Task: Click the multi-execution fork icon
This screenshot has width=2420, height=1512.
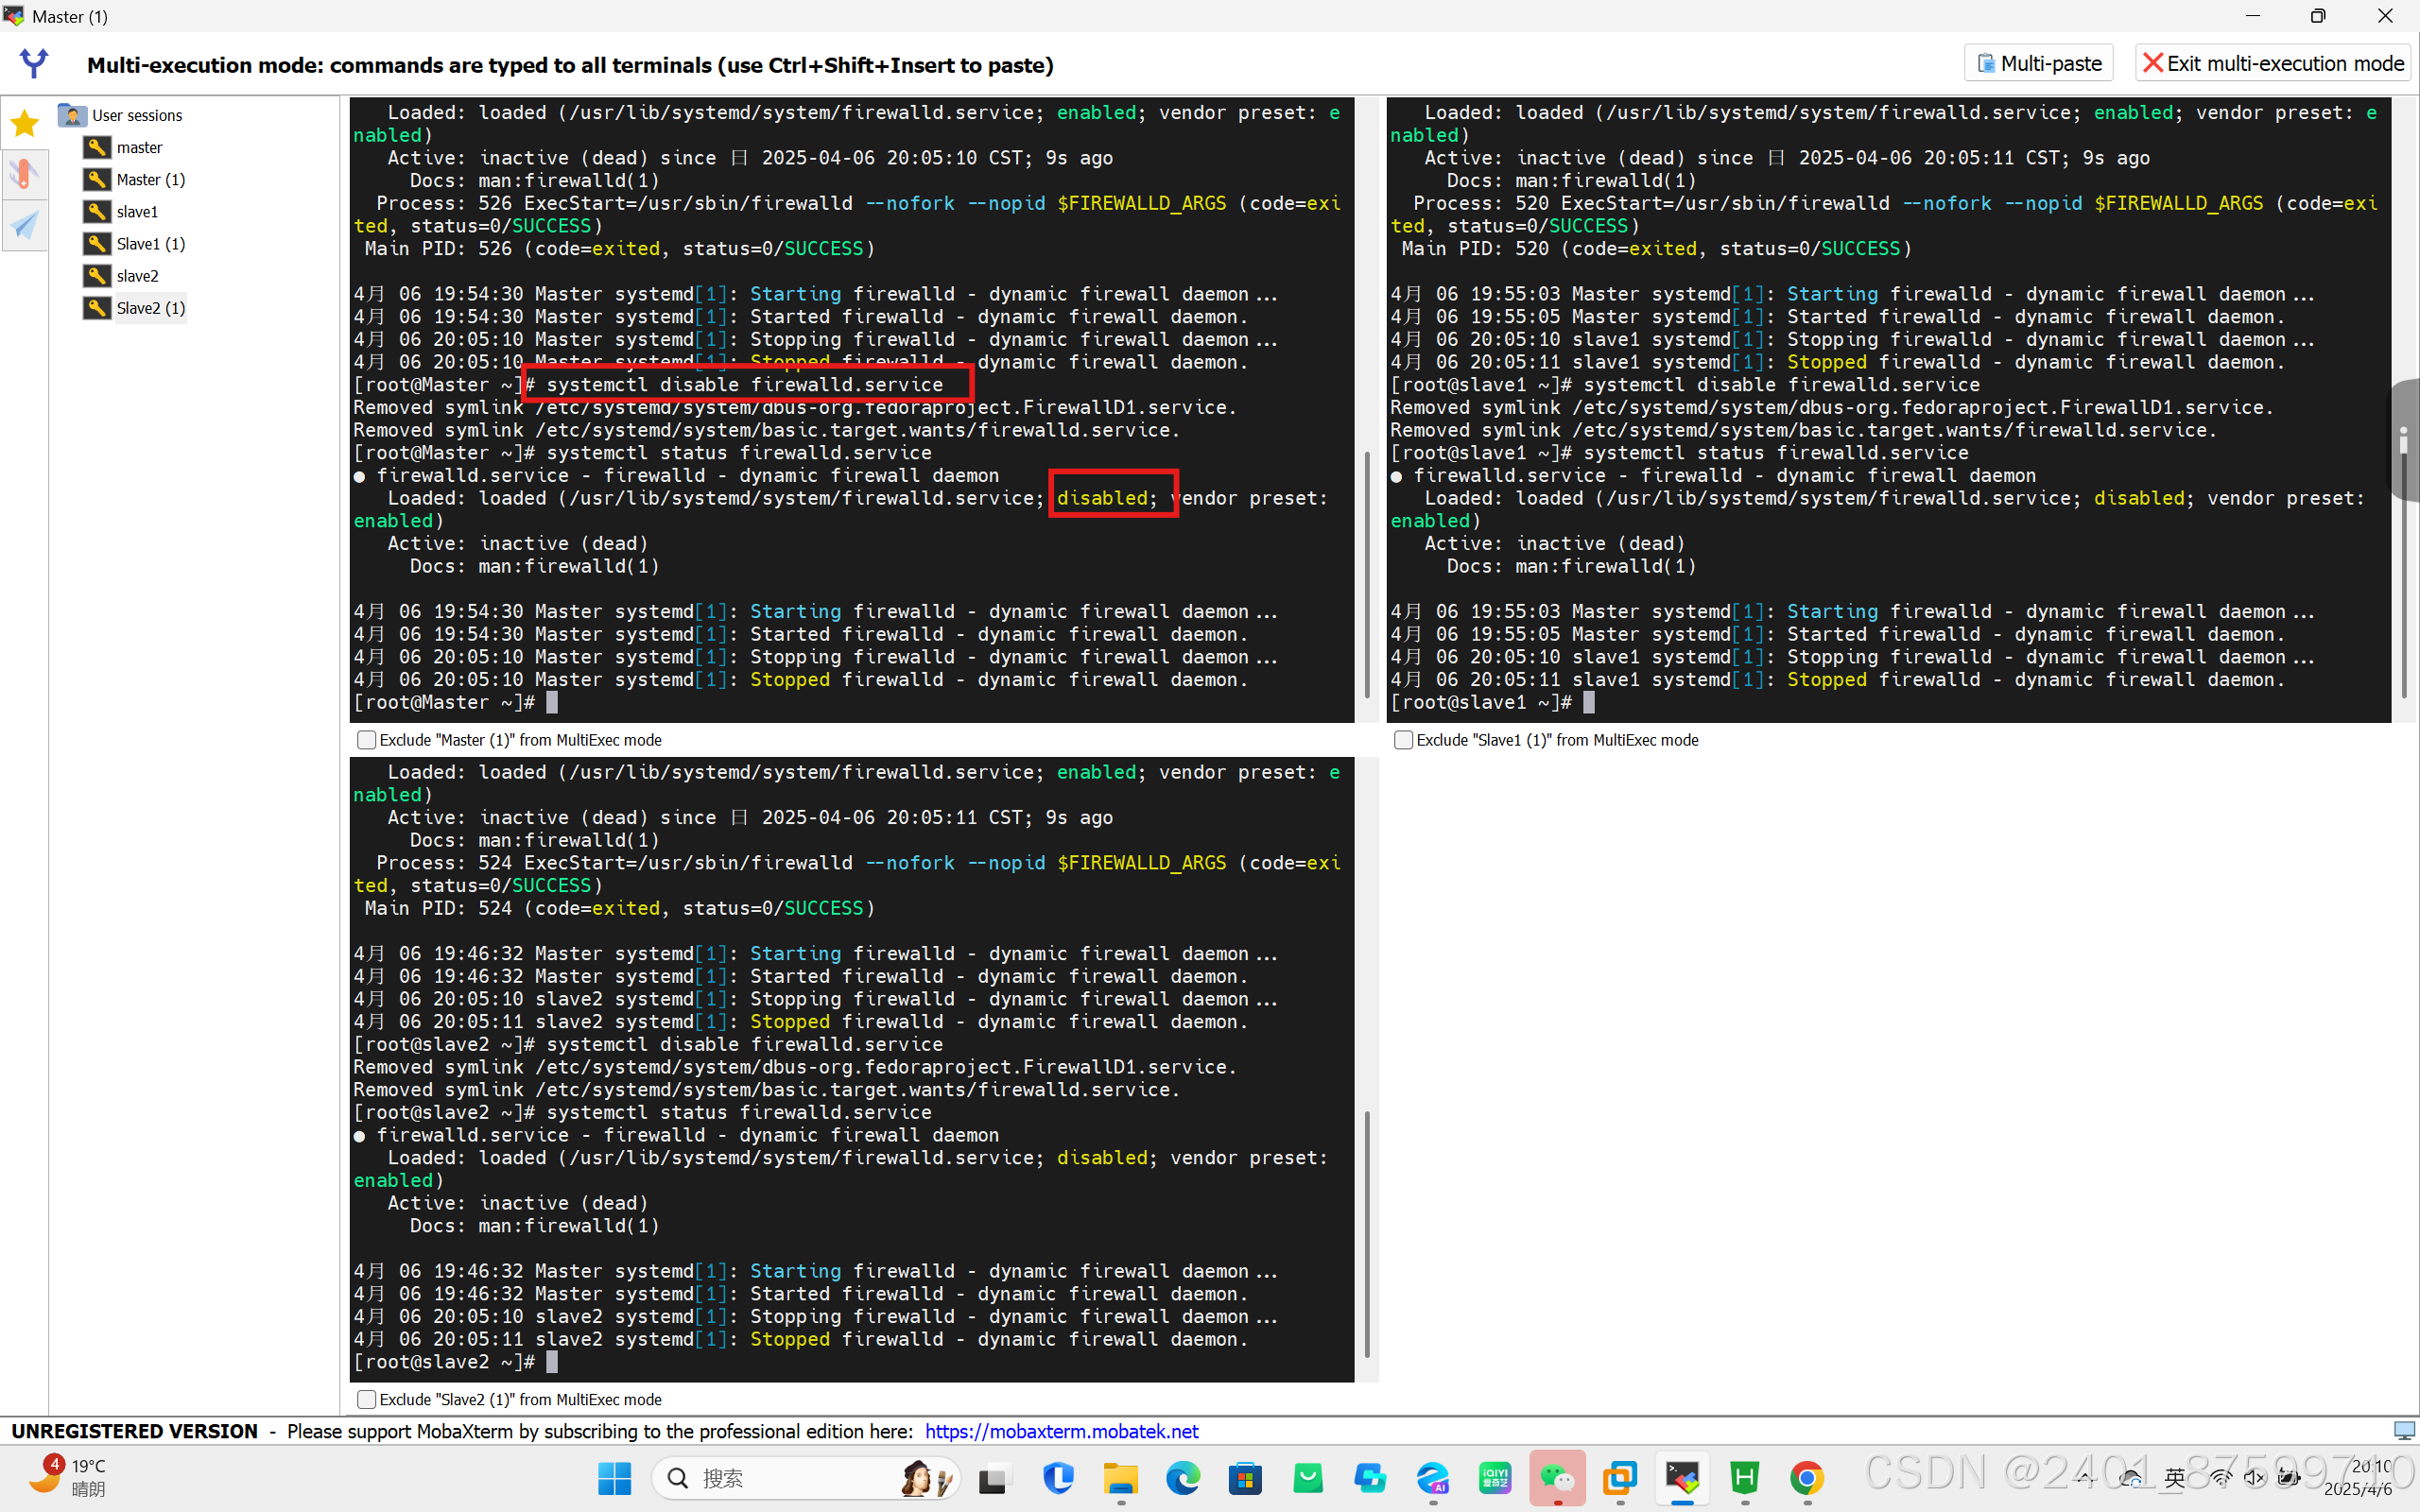Action: (34, 64)
